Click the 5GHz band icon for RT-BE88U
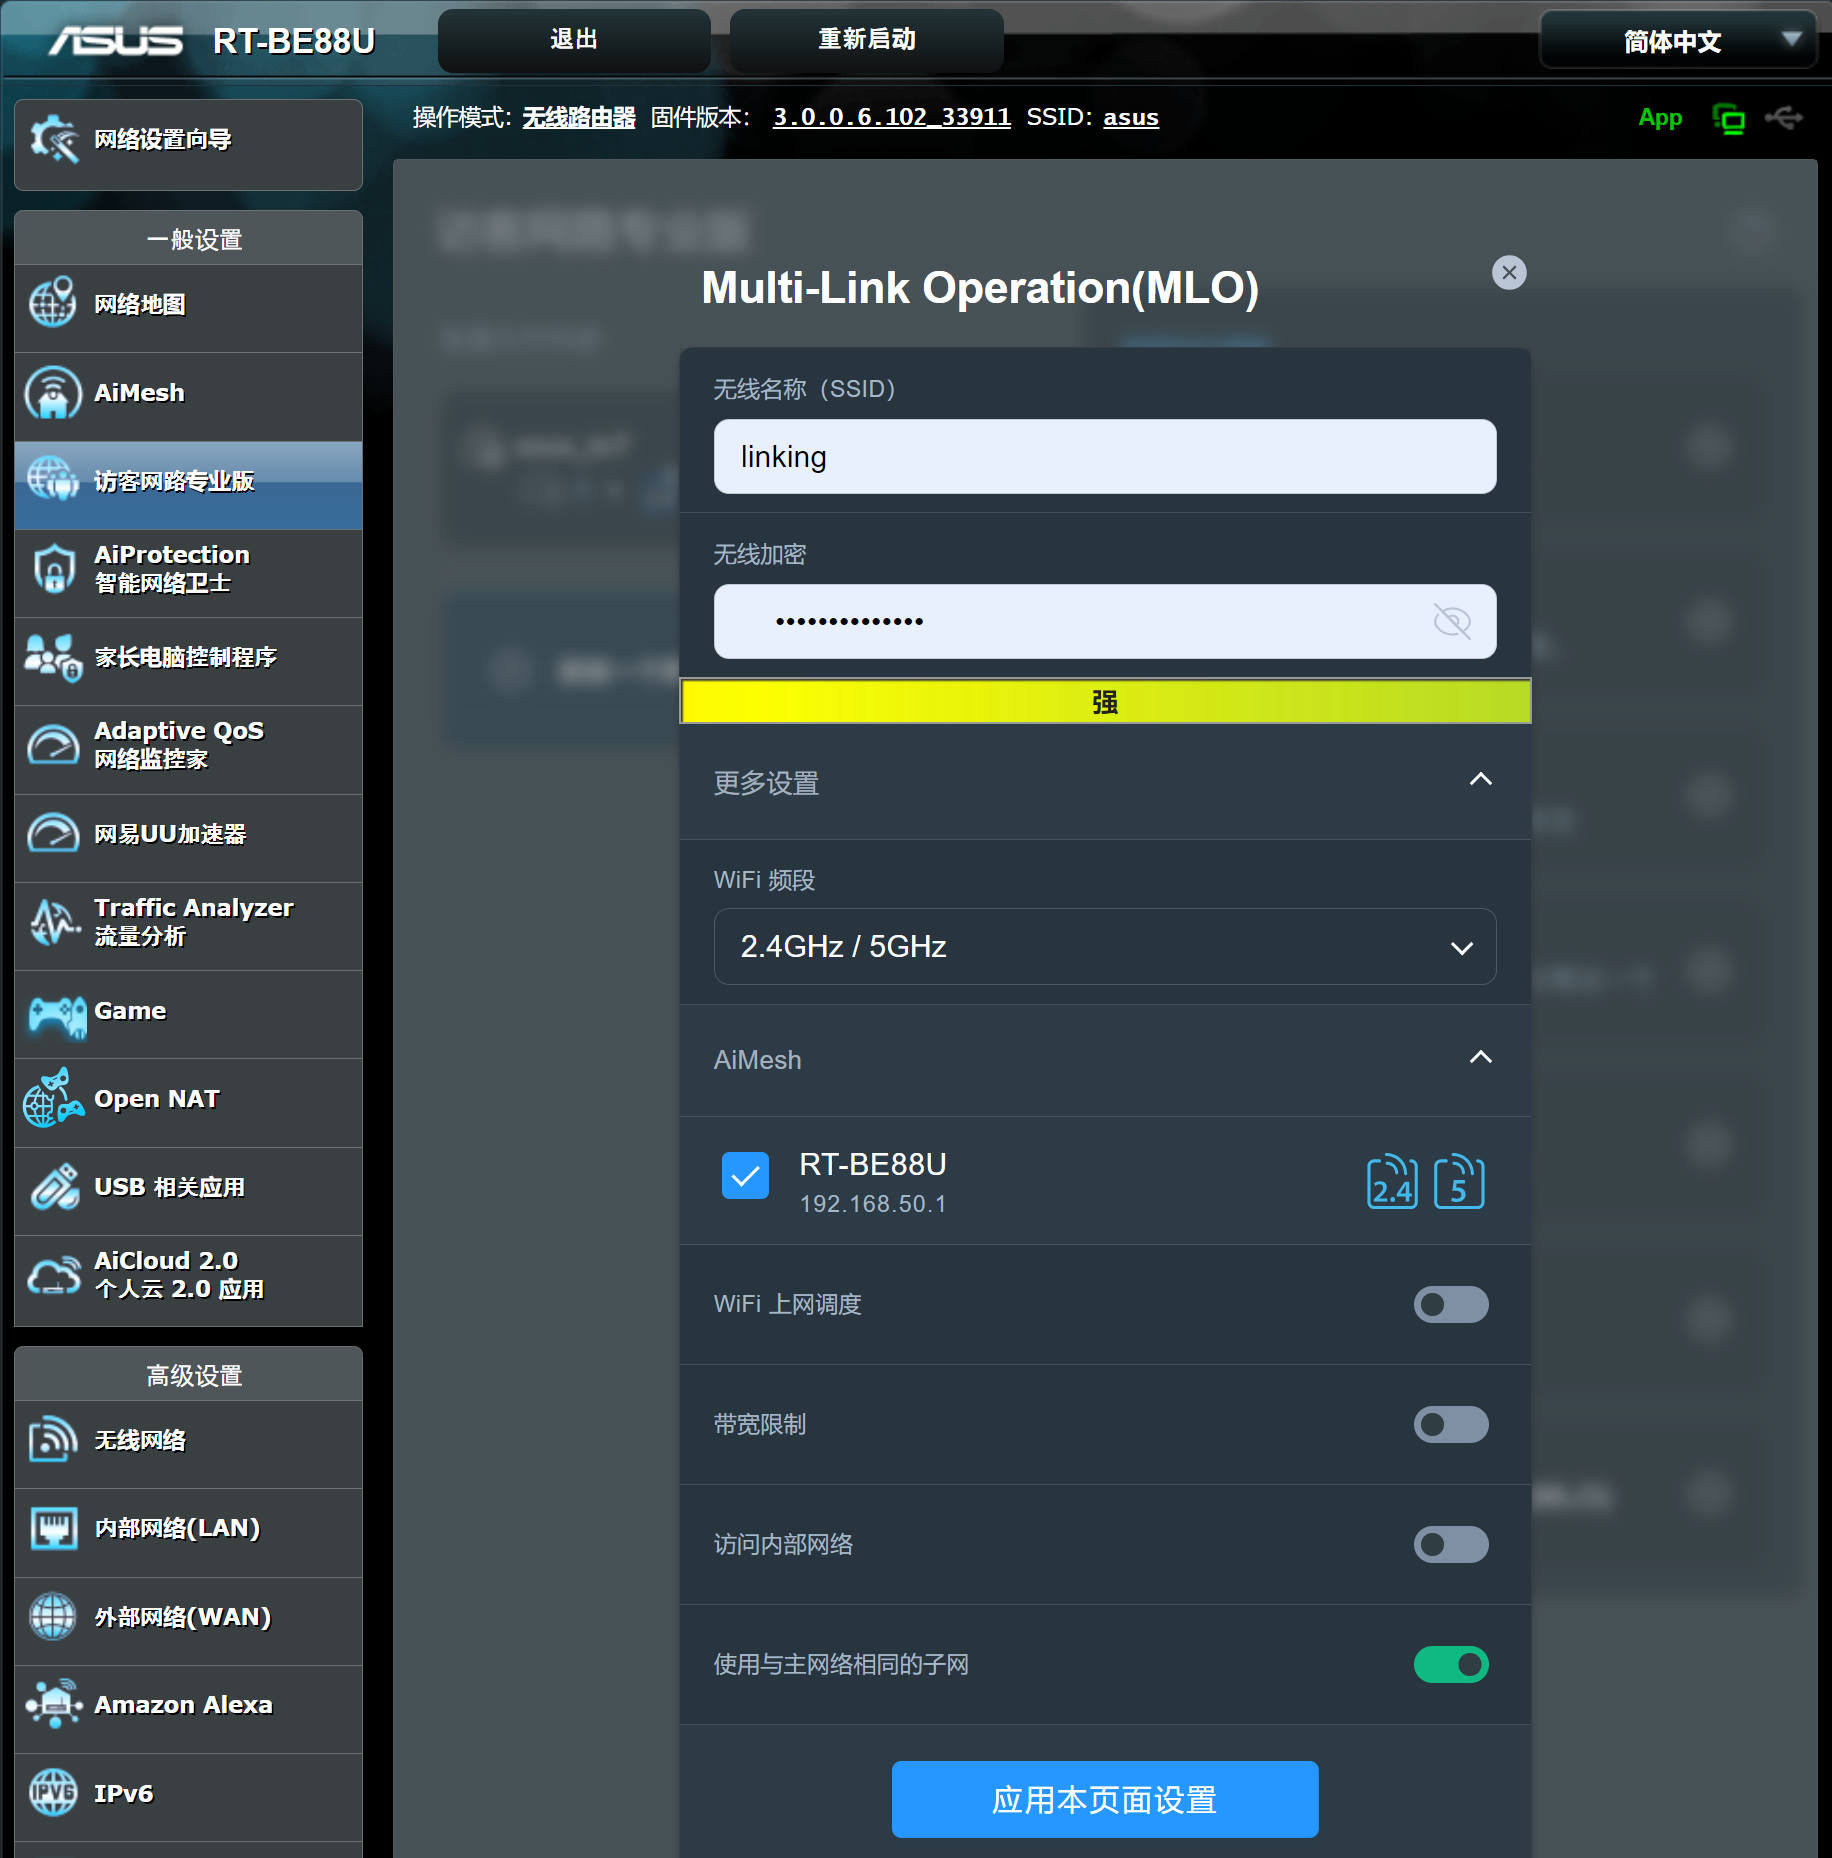 (x=1458, y=1182)
